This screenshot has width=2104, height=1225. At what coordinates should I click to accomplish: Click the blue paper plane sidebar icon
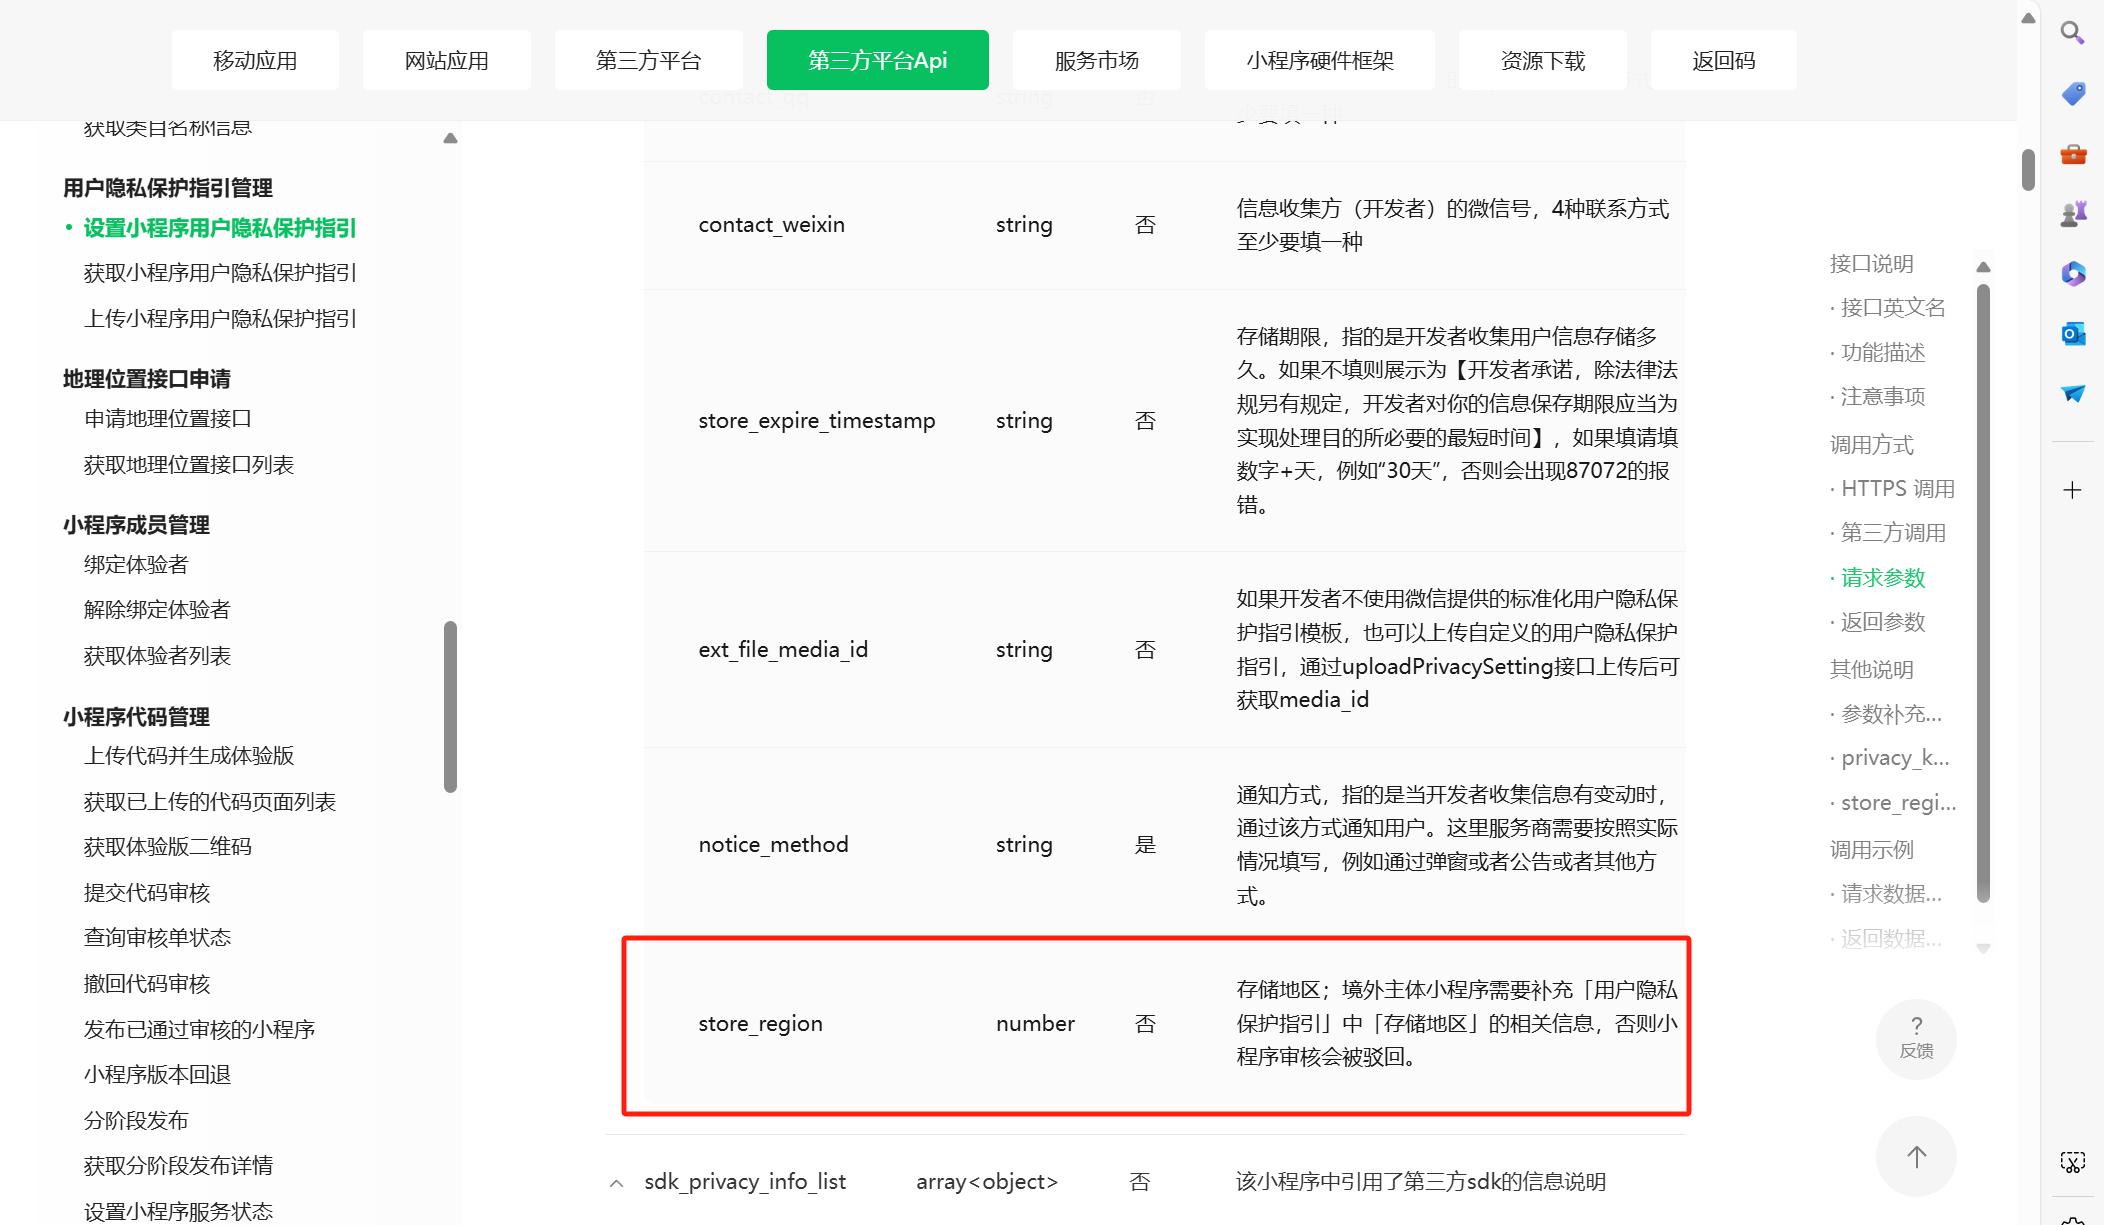2072,393
